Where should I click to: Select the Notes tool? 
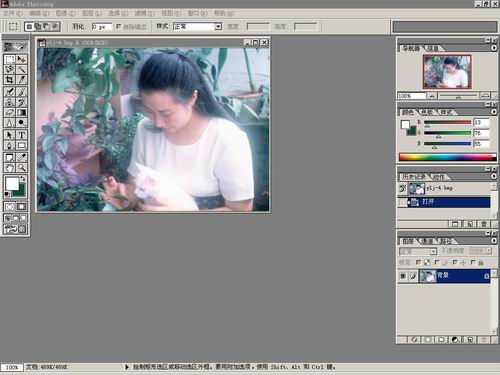coord(9,157)
